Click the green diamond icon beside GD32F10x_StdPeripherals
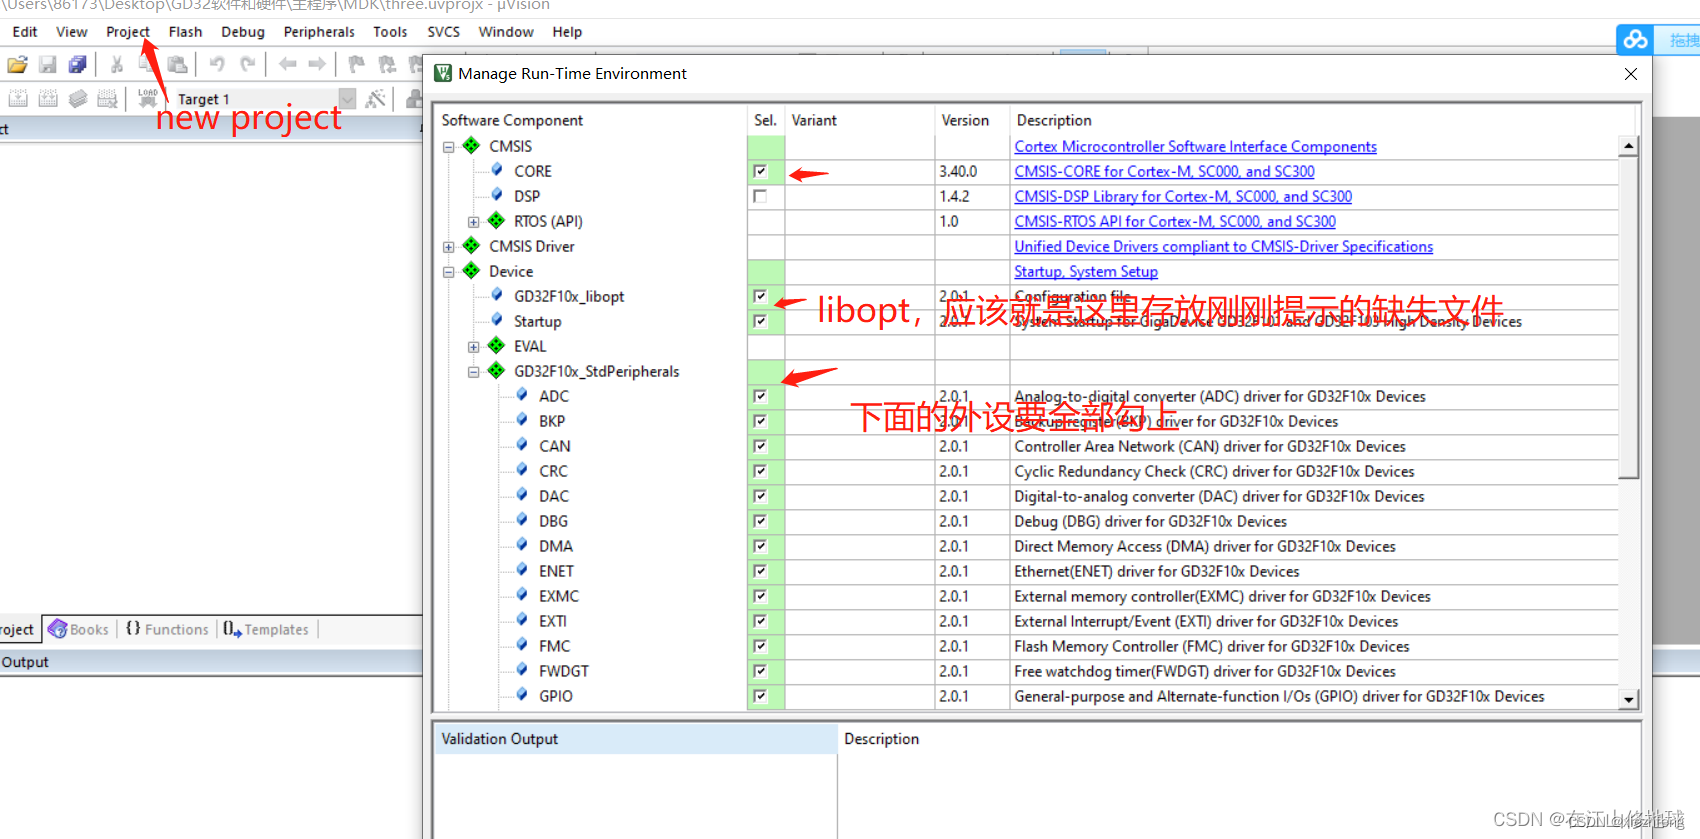This screenshot has height=839, width=1700. pyautogui.click(x=496, y=371)
